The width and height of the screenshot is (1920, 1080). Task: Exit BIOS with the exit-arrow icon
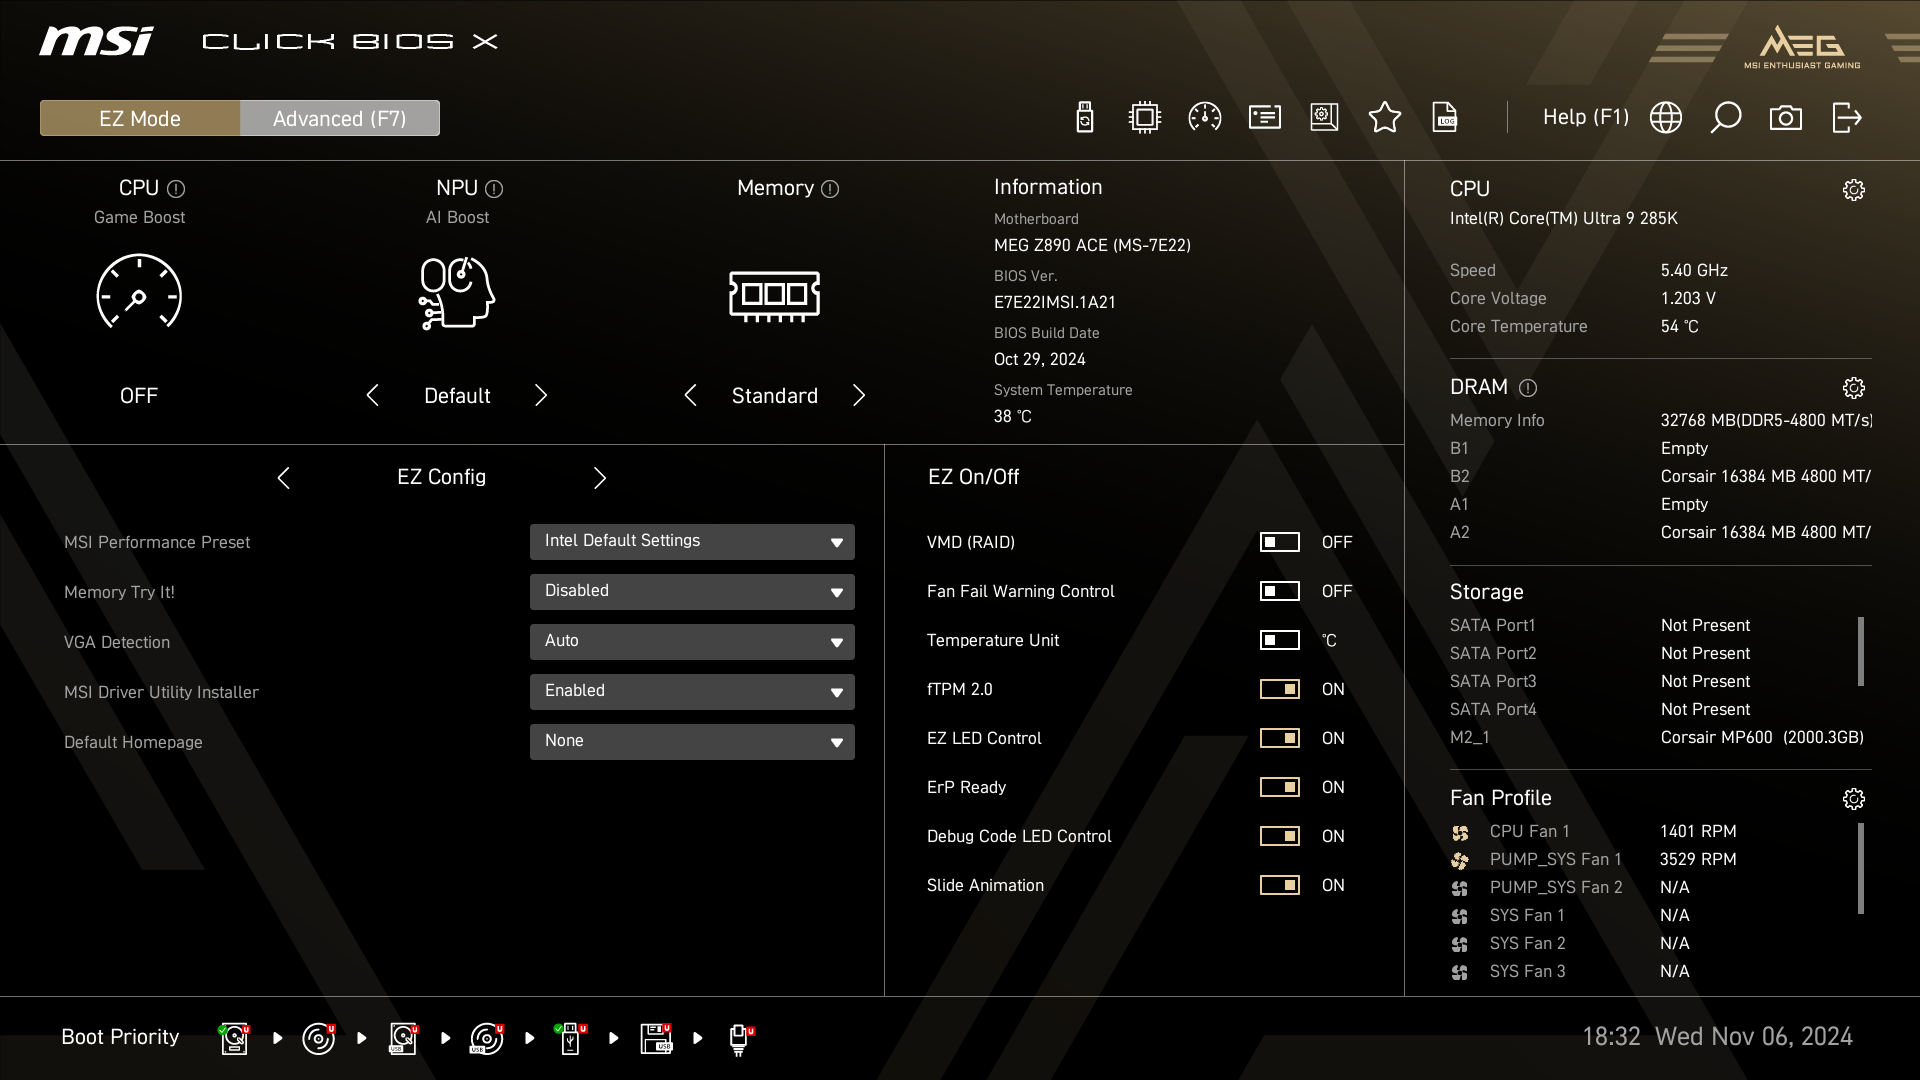coord(1847,118)
